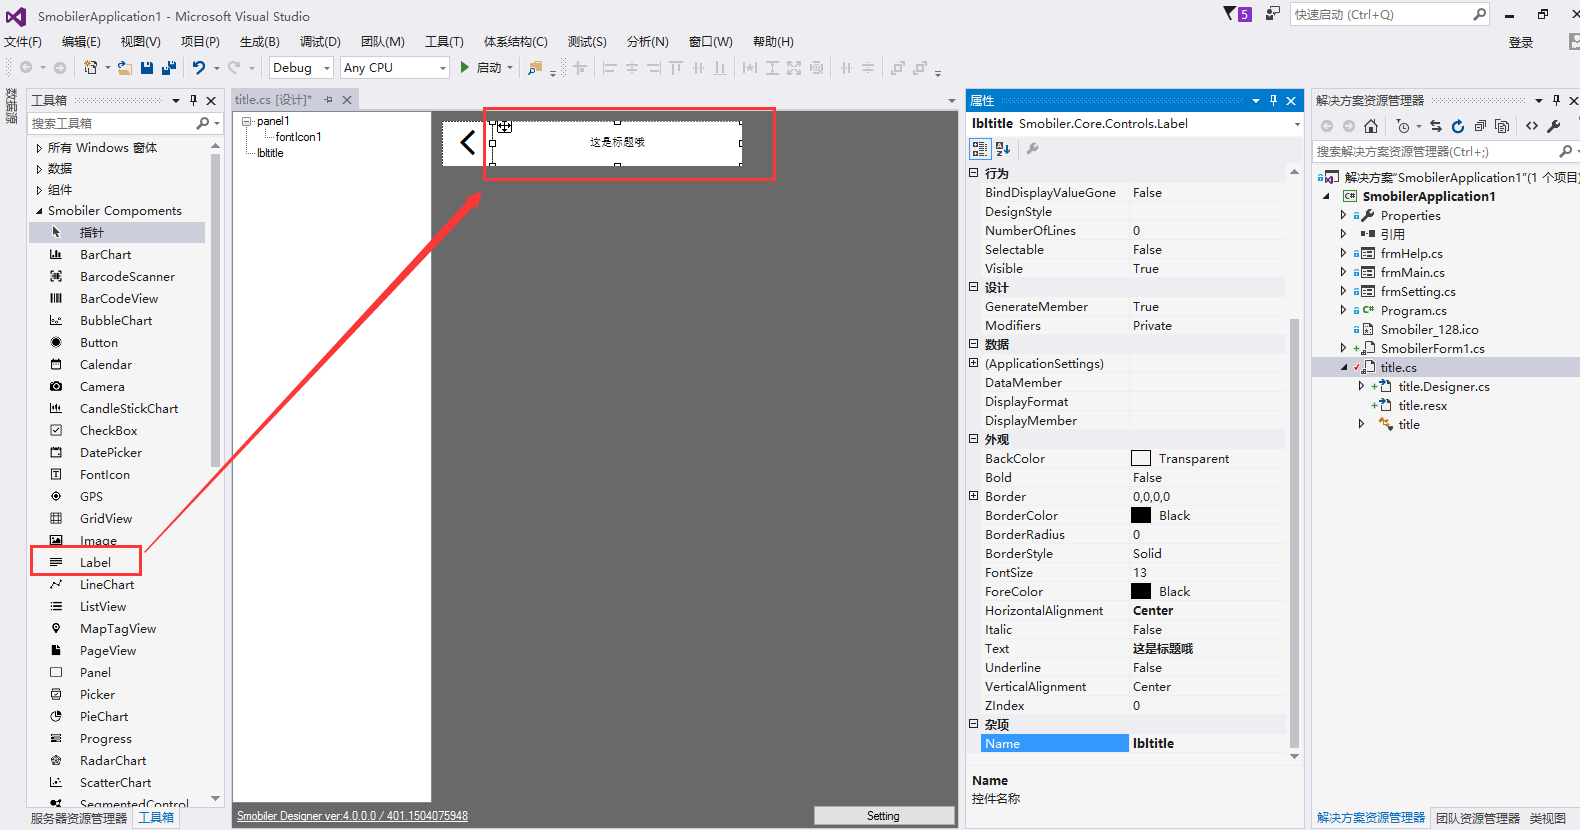This screenshot has height=830, width=1580.
Task: Click Pending Changes Filter clock icon
Action: 1403,126
